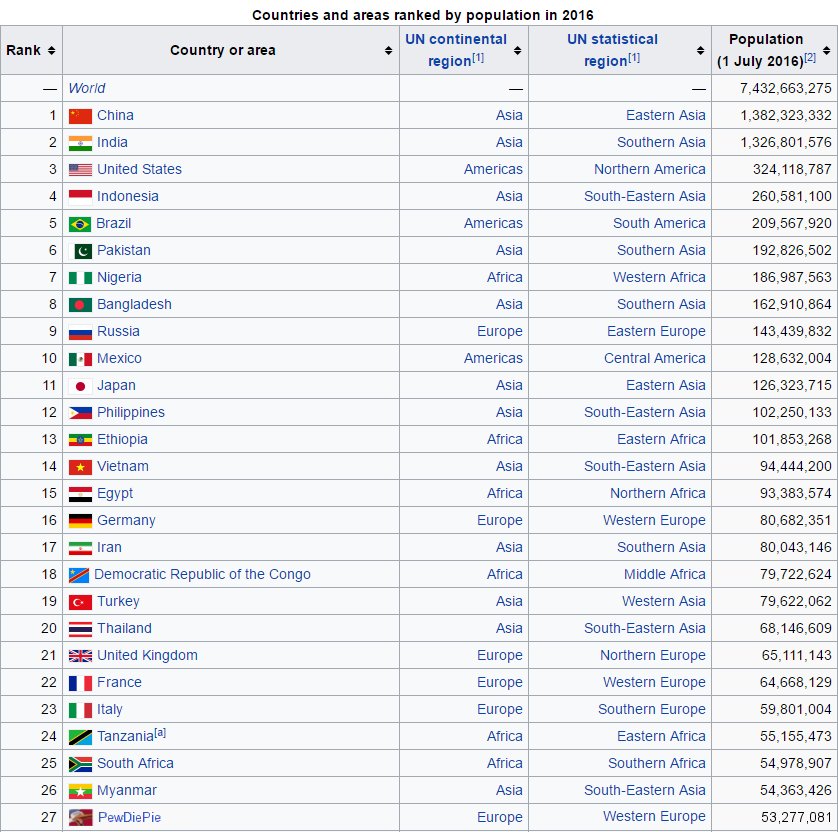
Task: Click the Bangladesh flag icon
Action: click(80, 305)
